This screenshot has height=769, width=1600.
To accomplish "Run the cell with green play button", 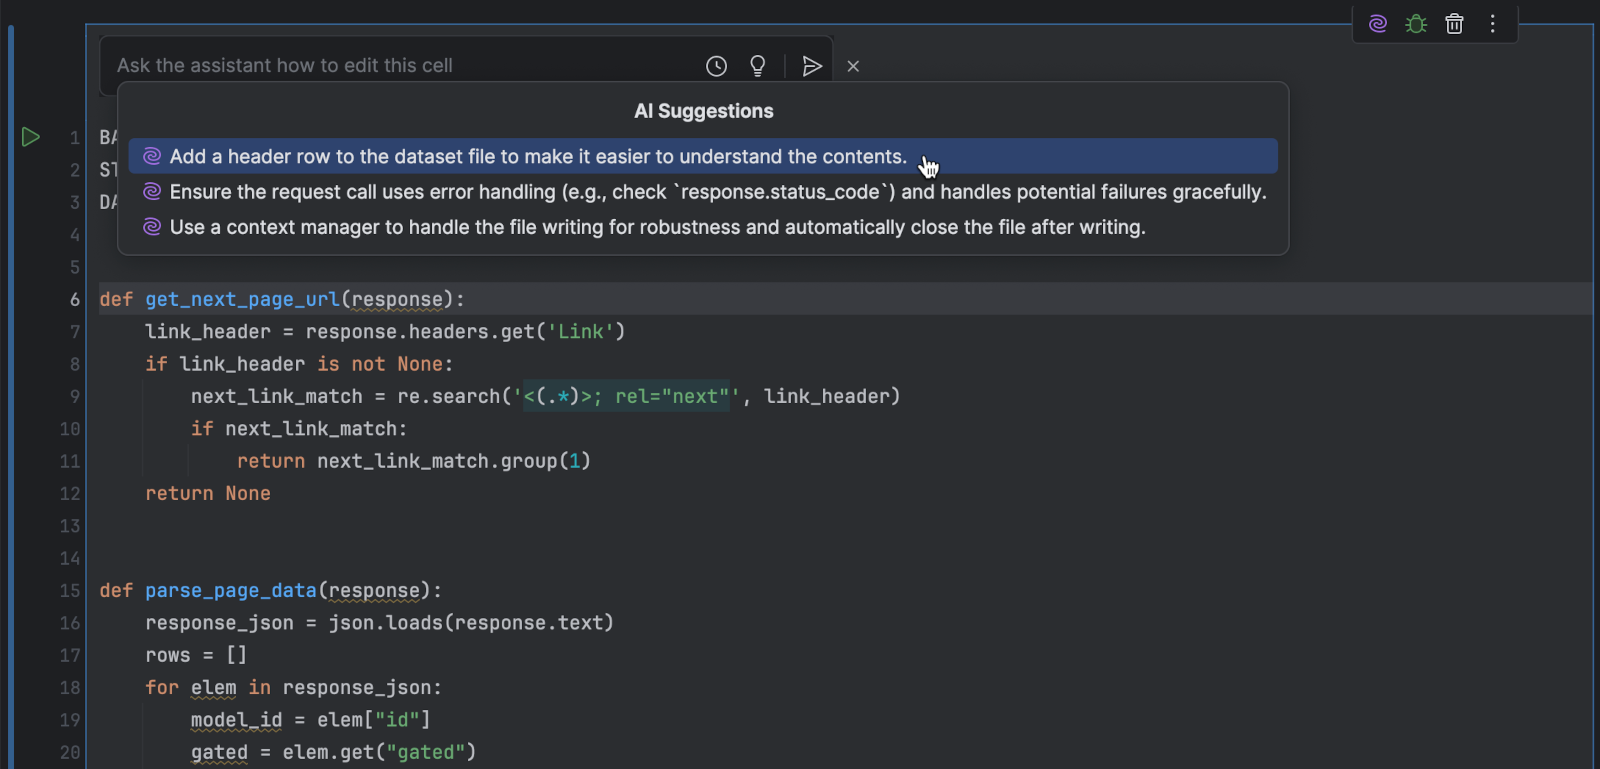I will pyautogui.click(x=31, y=137).
